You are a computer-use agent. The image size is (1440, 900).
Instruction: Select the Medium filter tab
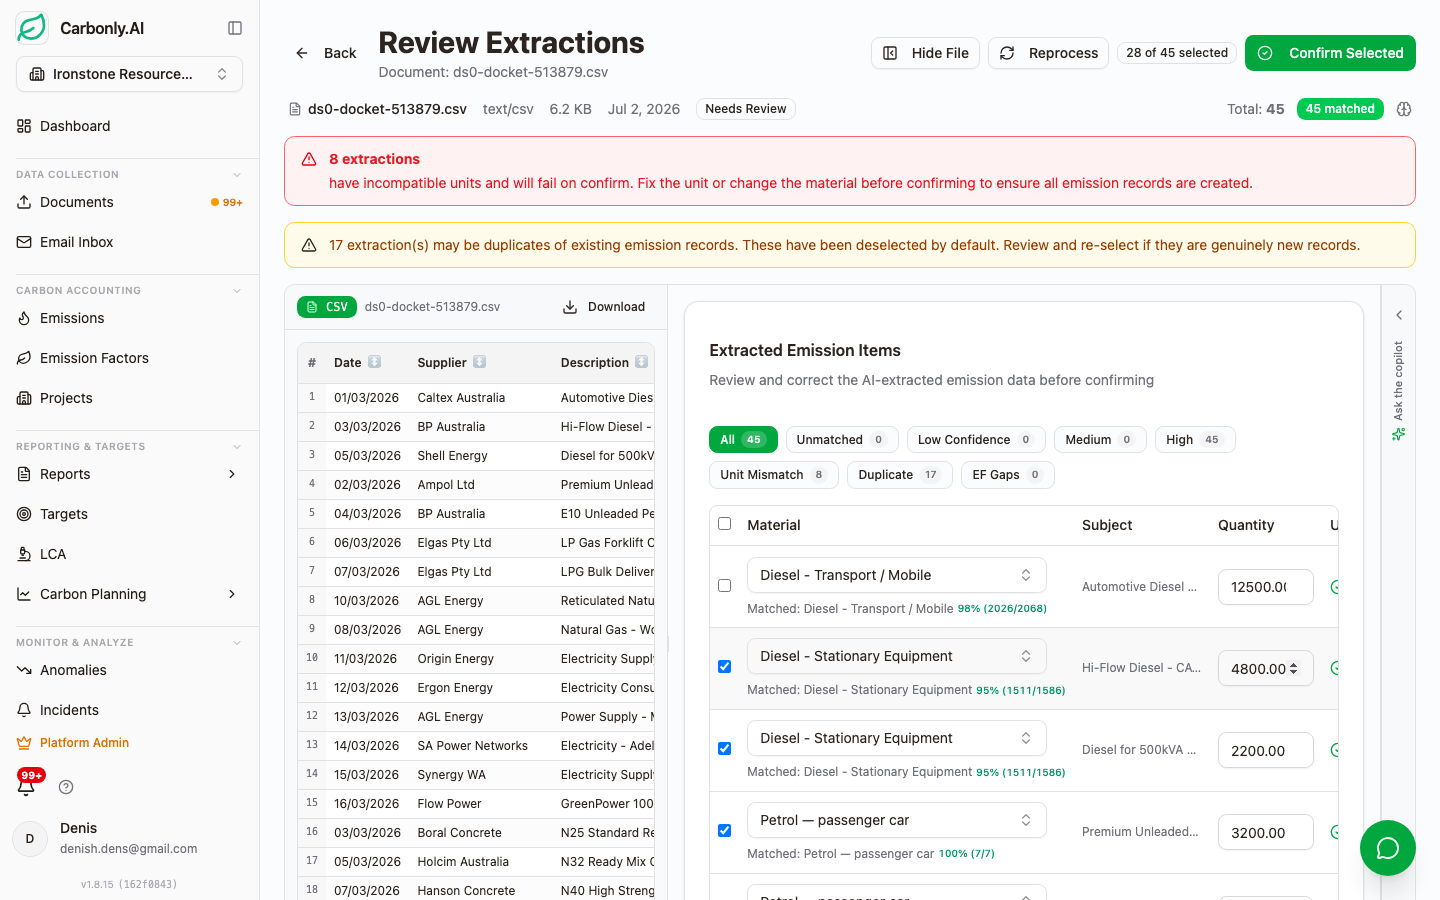pos(1100,440)
